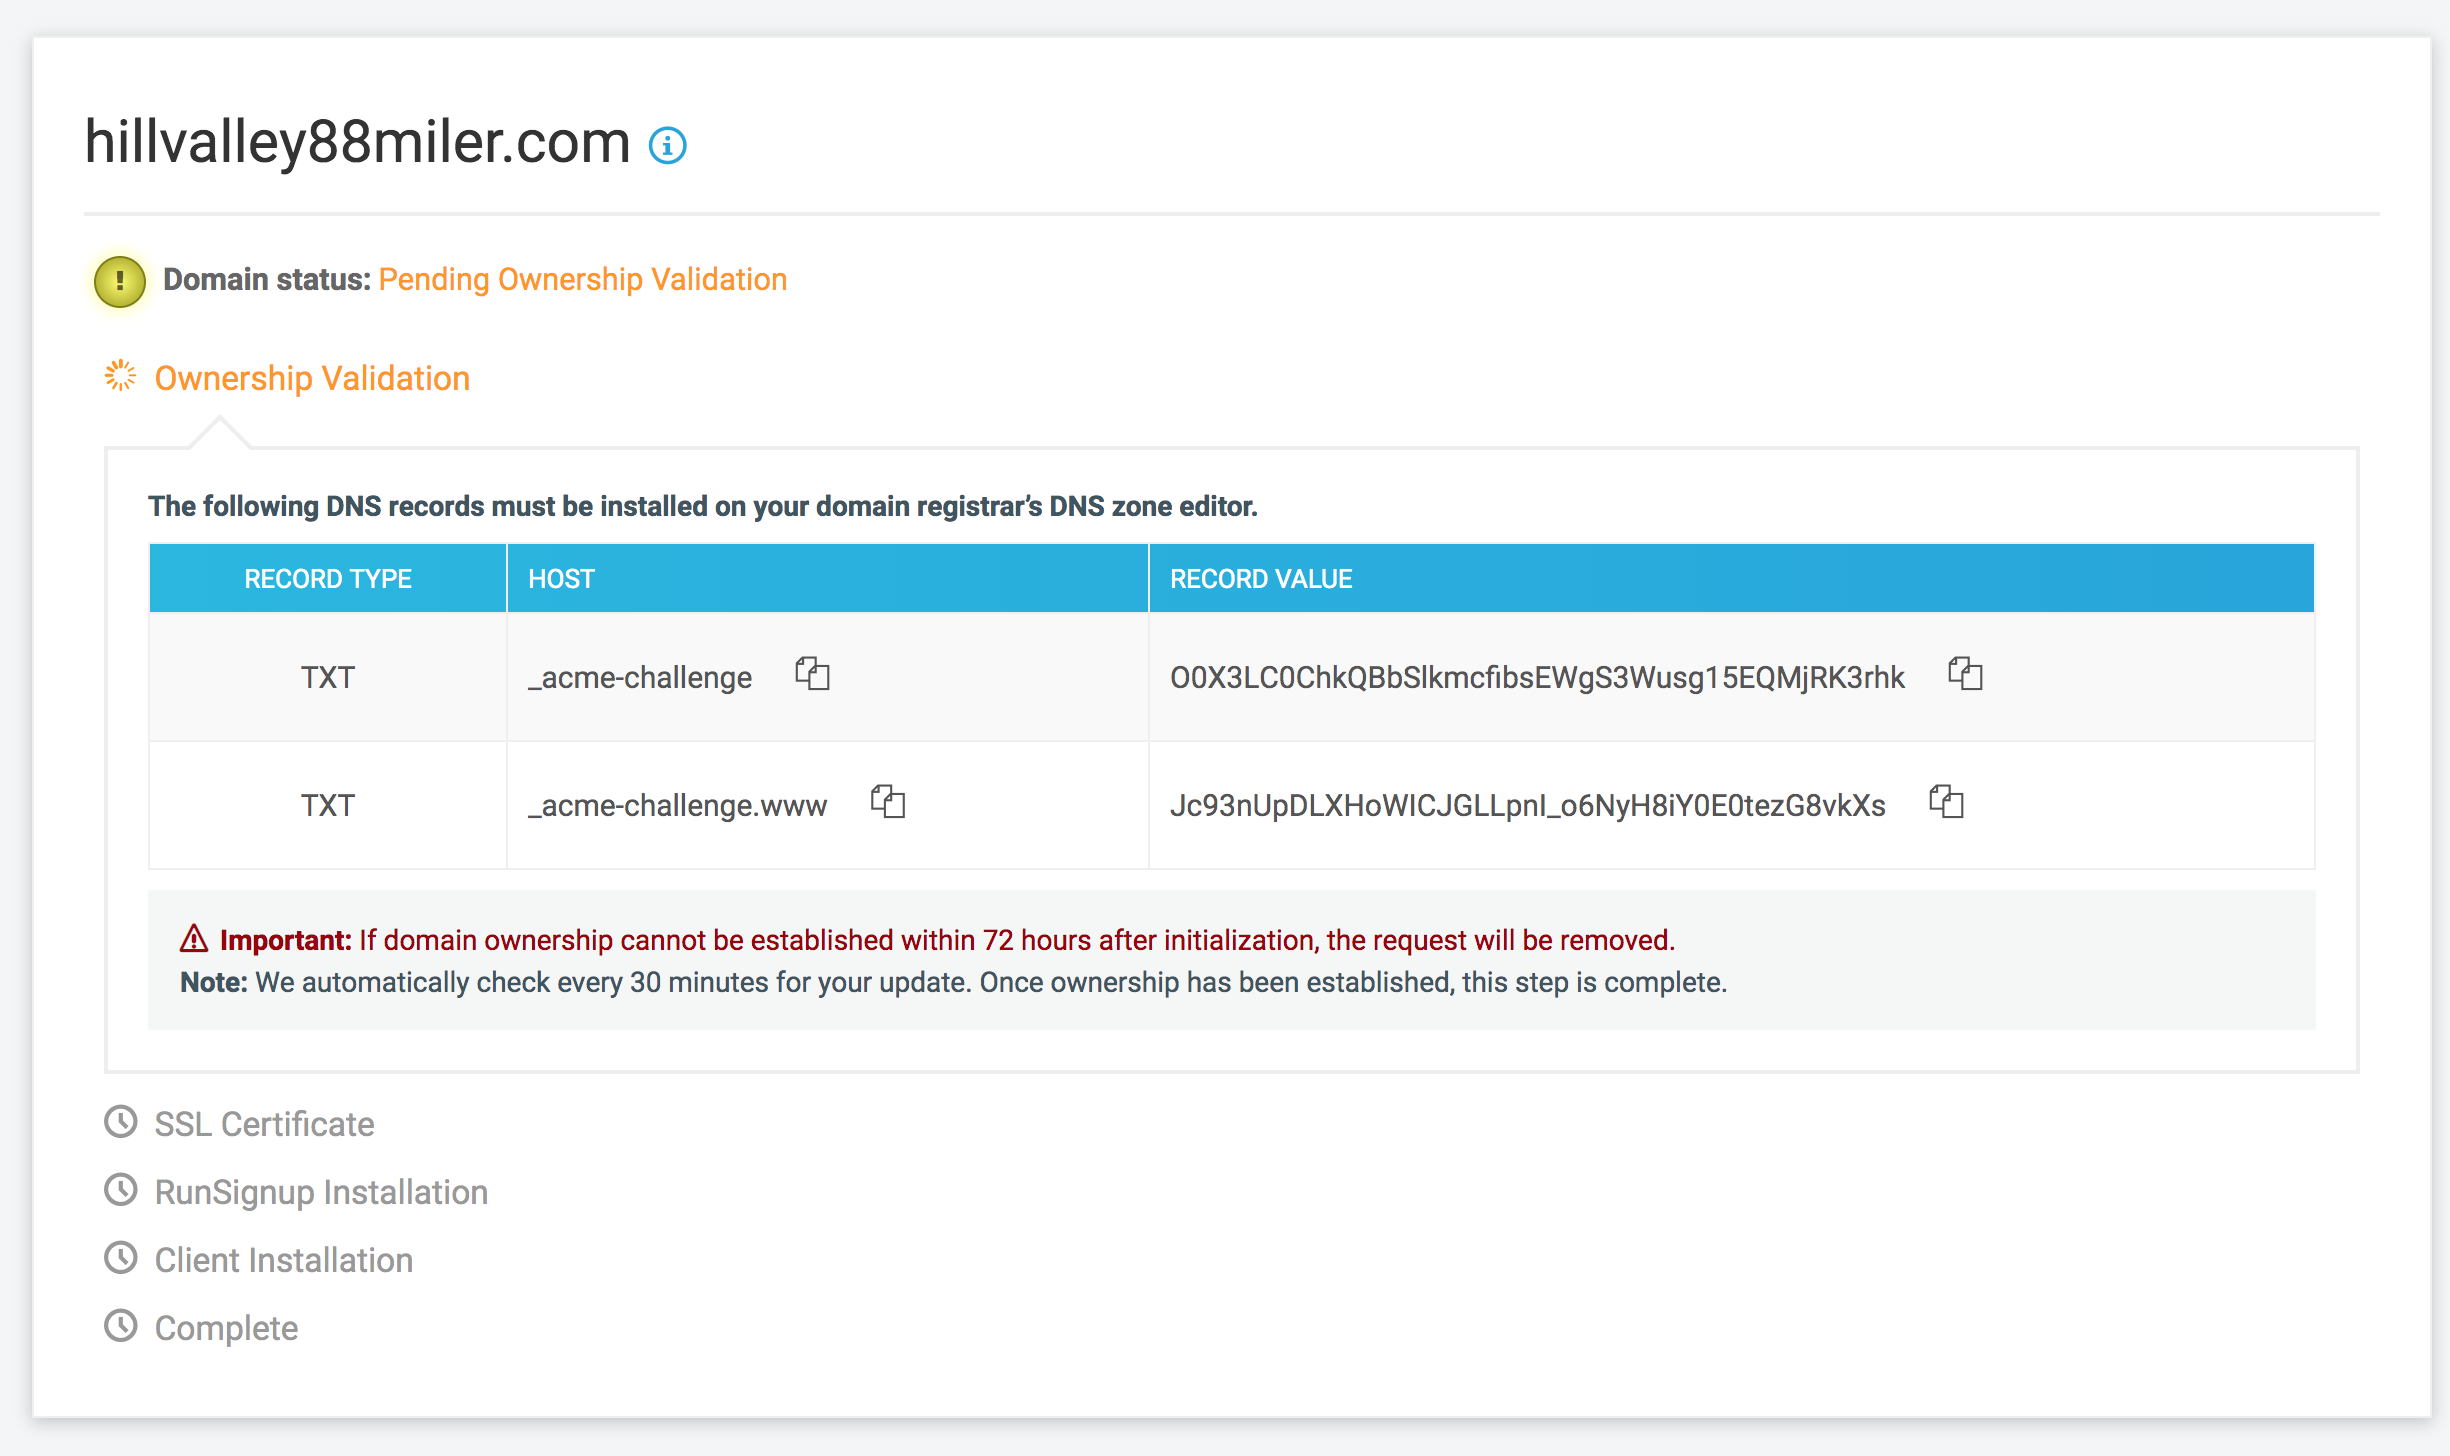Click the HOST column header
The image size is (2450, 1456).
coord(561,579)
